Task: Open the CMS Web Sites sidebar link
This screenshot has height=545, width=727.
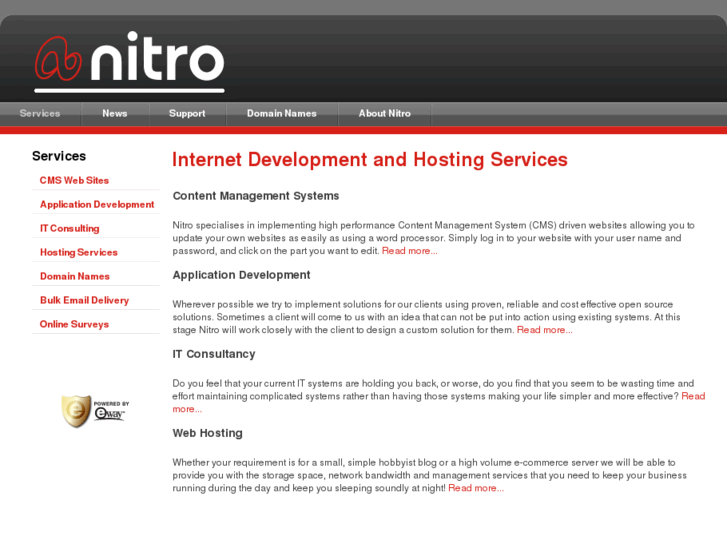Action: click(74, 180)
